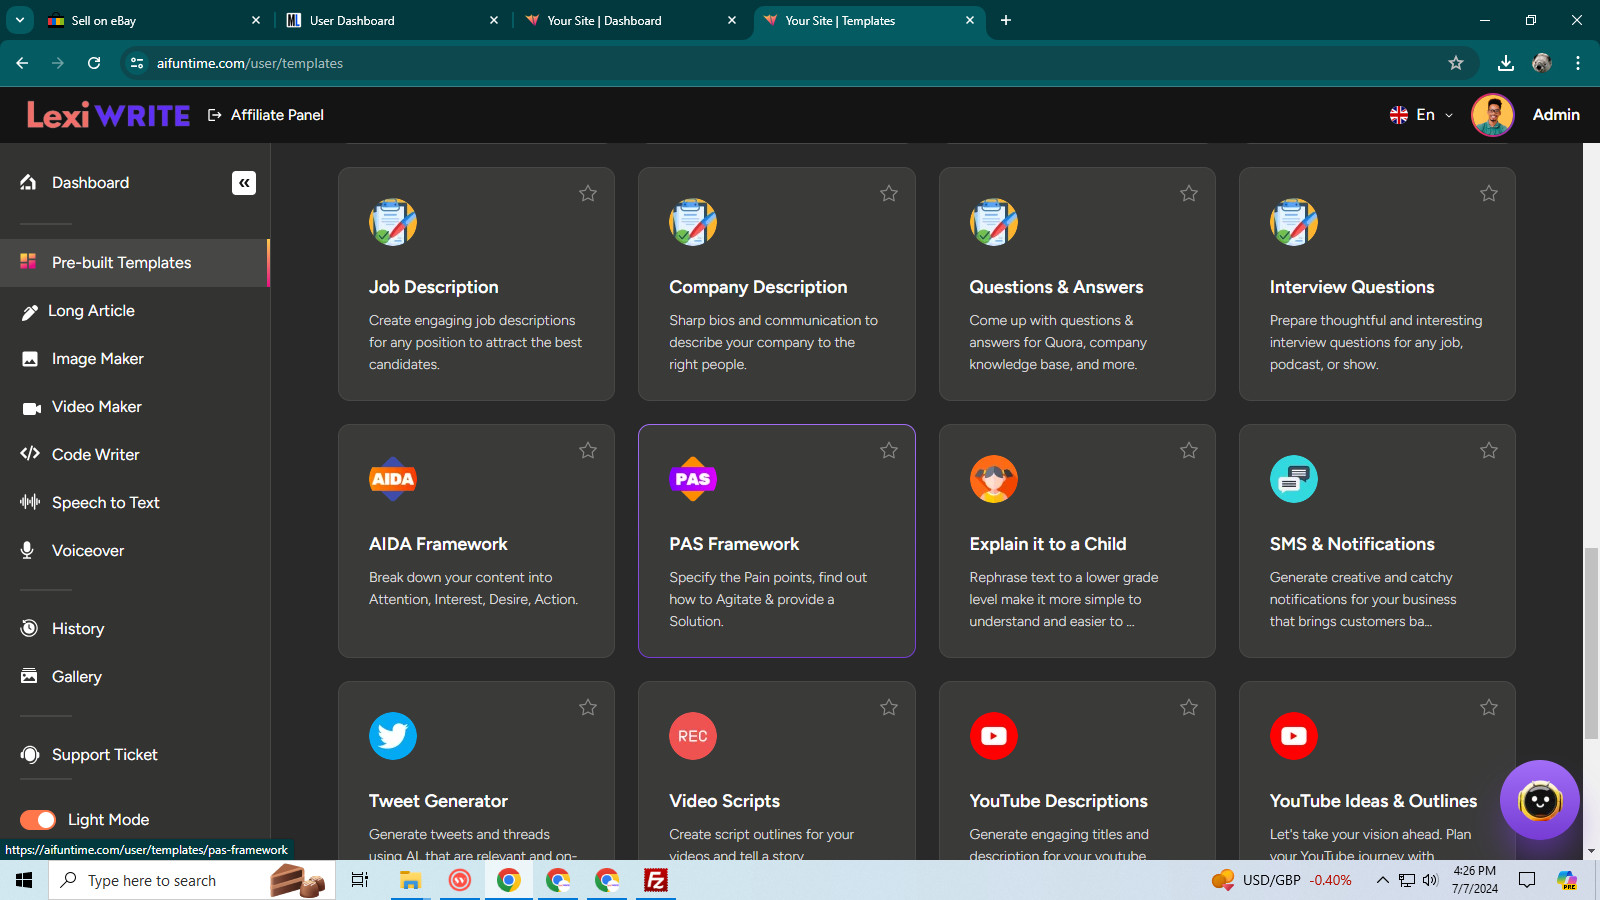The width and height of the screenshot is (1600, 900).
Task: Click the PAS Framework icon
Action: coord(693,479)
